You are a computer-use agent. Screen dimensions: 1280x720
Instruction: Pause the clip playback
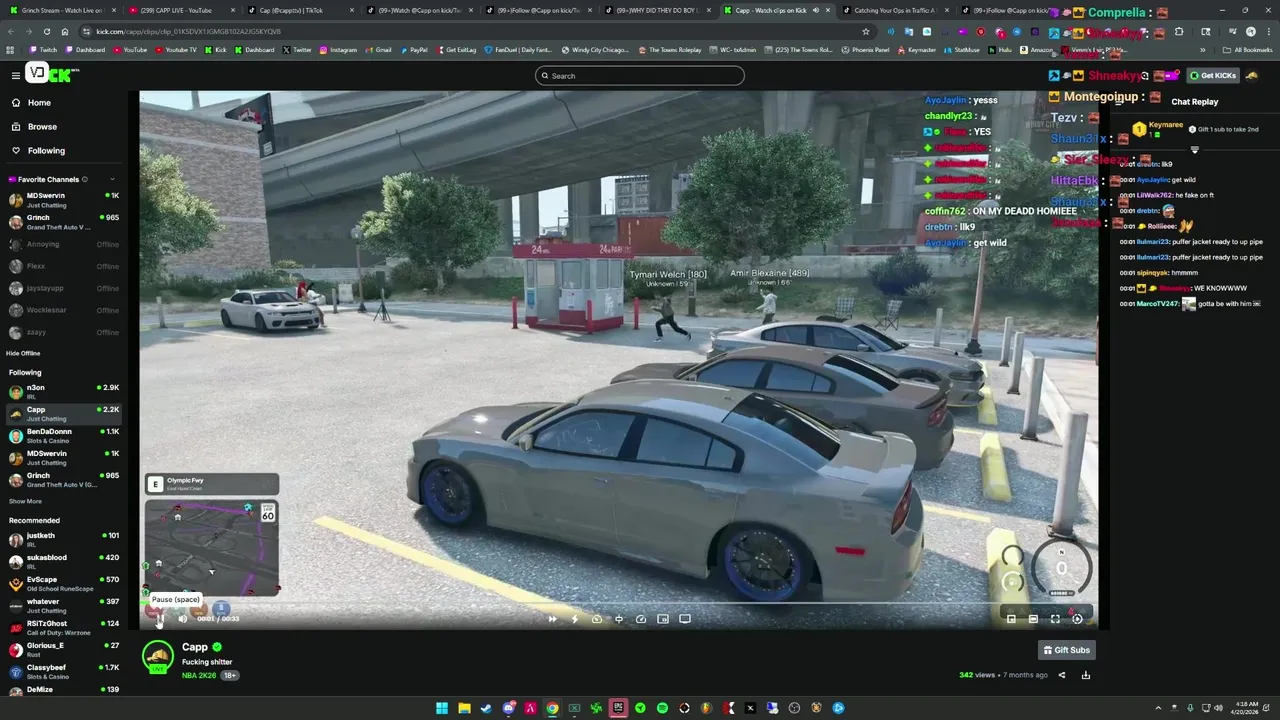[x=159, y=619]
